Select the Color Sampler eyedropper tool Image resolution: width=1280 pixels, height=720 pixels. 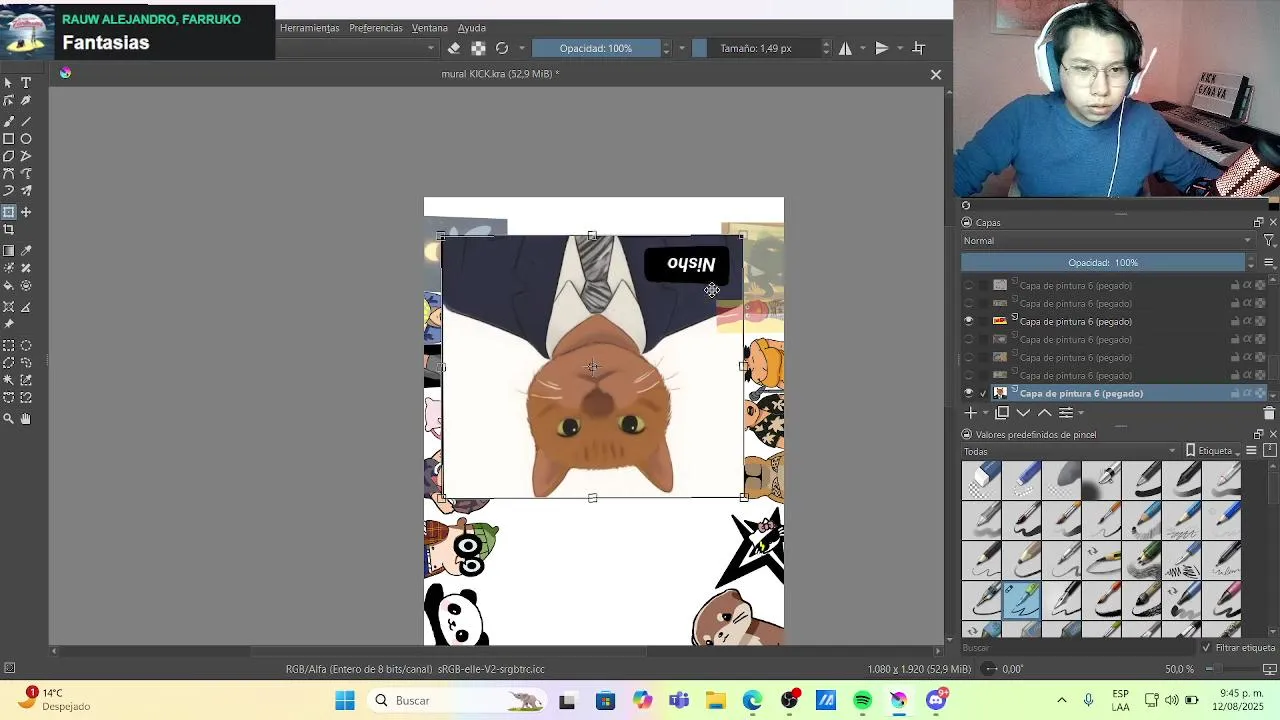coord(26,250)
